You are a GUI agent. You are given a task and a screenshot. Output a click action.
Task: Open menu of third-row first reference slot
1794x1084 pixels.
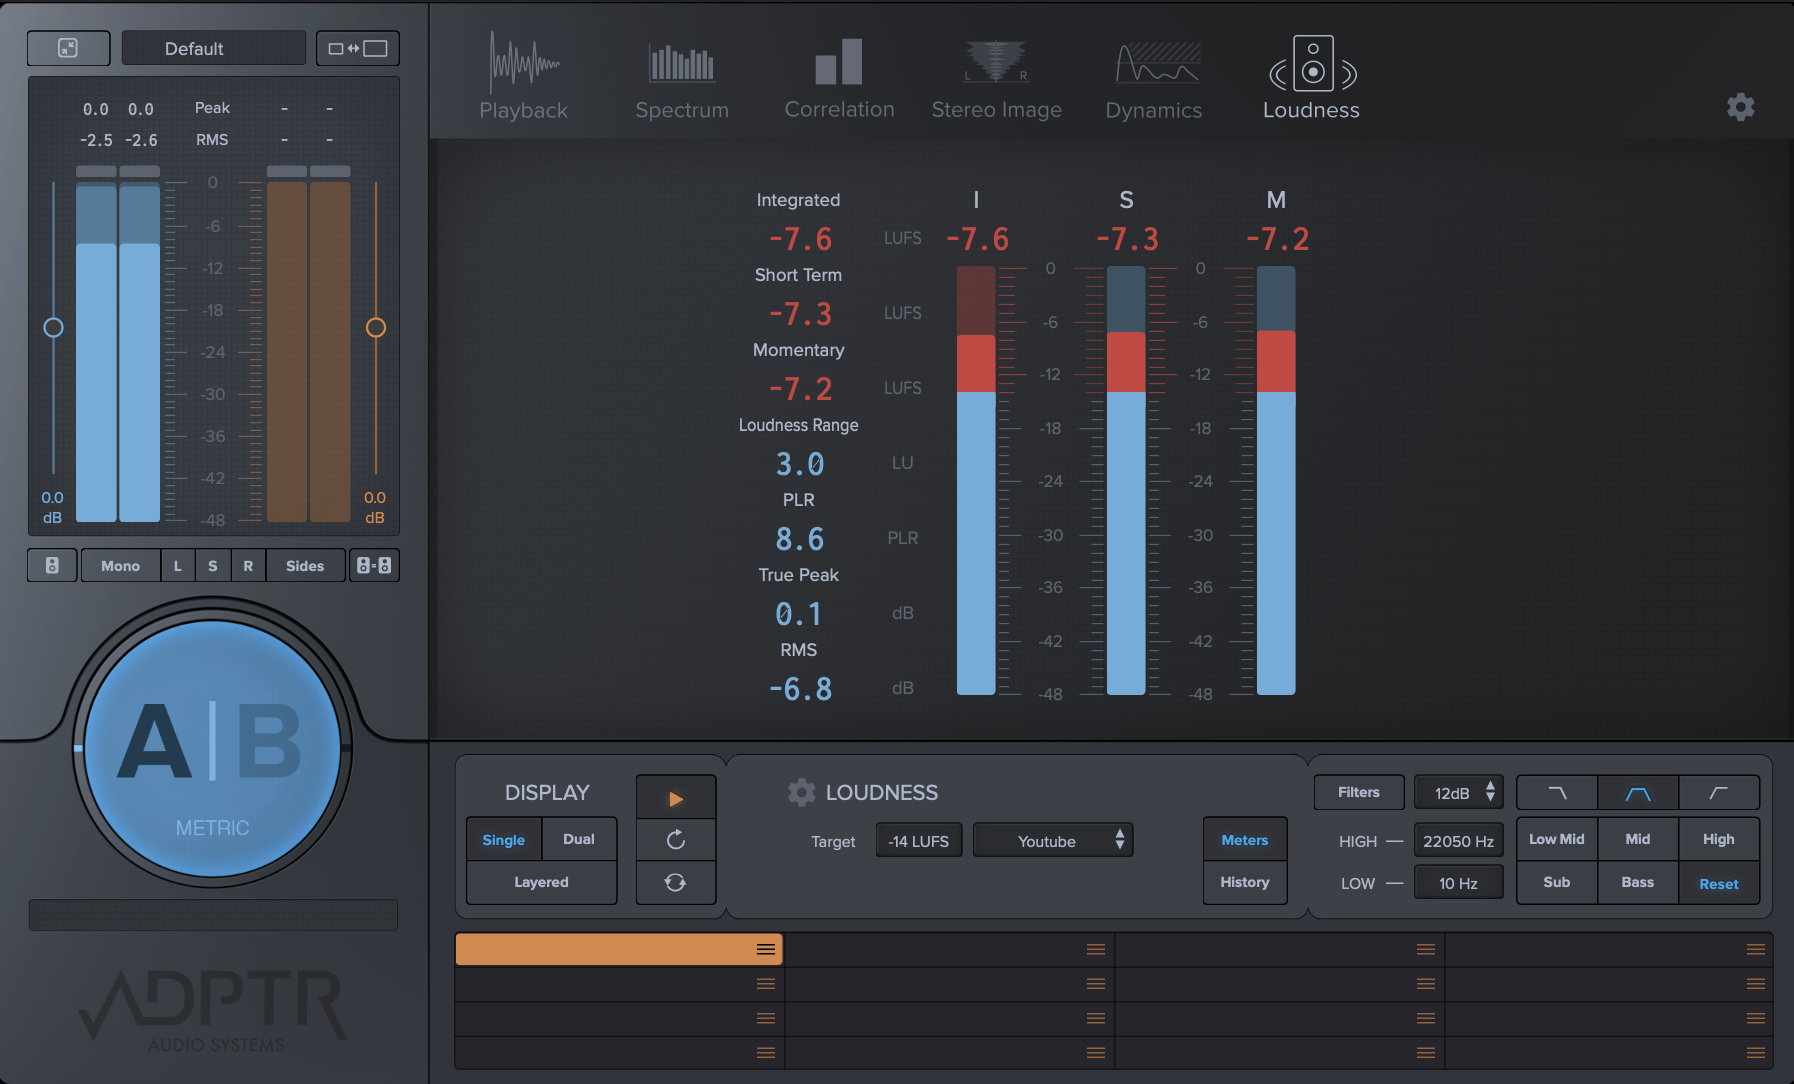(x=766, y=1018)
